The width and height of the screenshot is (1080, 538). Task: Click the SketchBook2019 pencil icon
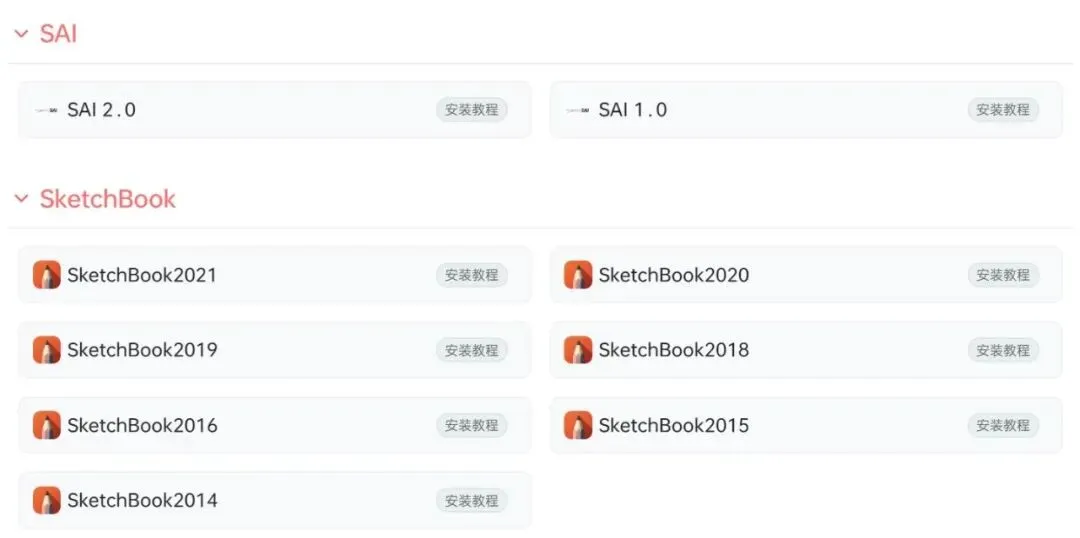pos(46,350)
